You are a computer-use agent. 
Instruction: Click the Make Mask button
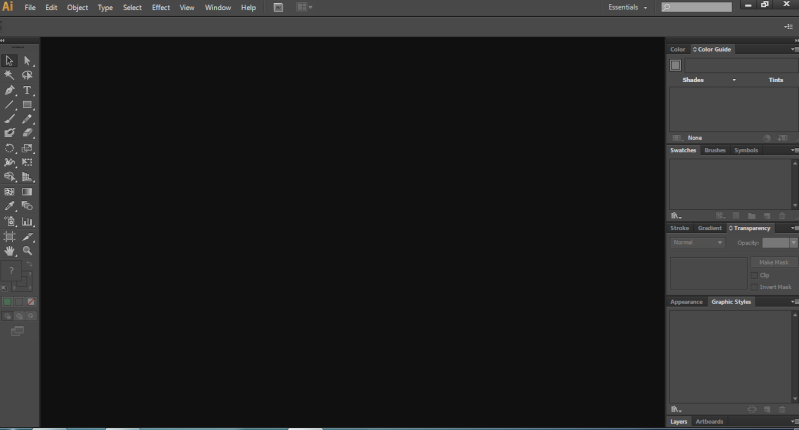(x=774, y=262)
